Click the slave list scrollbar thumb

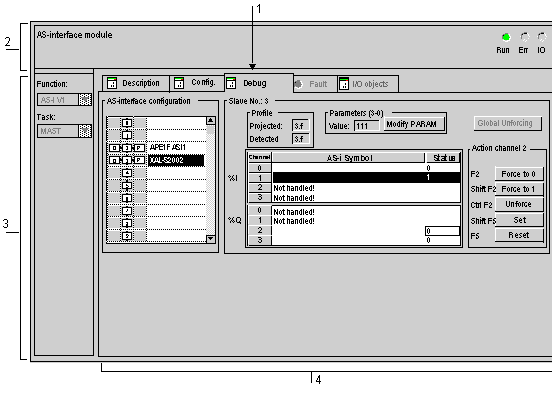coord(211,131)
